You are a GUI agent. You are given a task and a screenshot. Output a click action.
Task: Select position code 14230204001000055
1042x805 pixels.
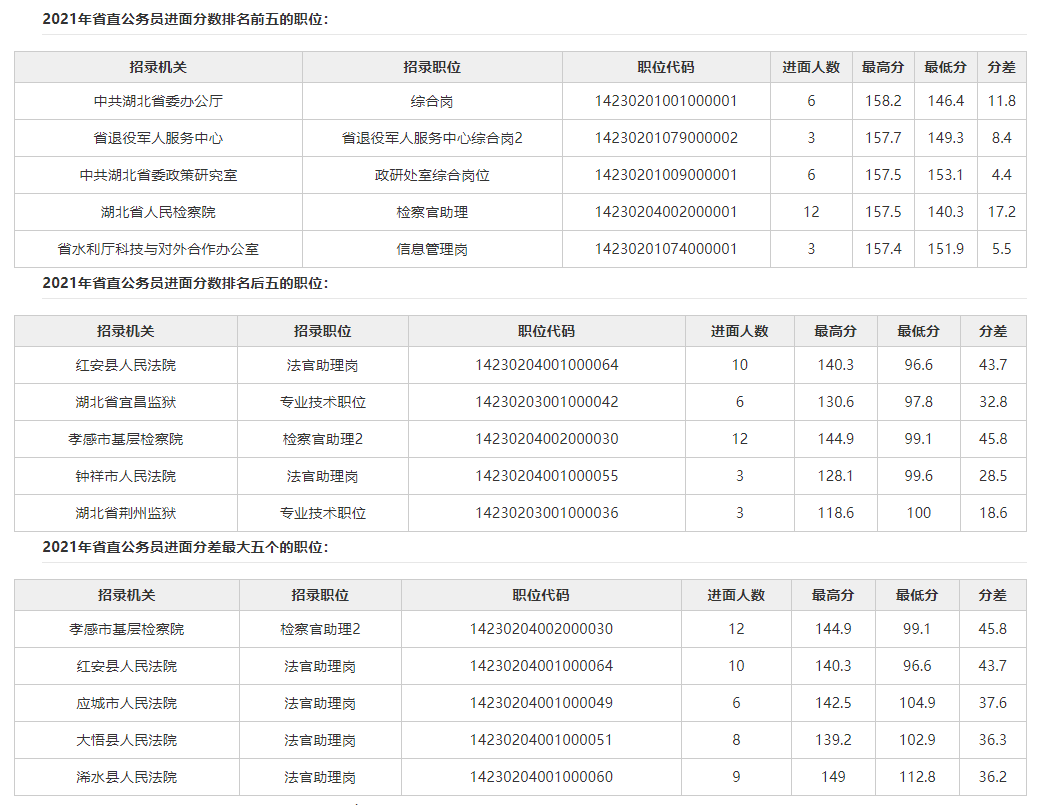(x=546, y=477)
